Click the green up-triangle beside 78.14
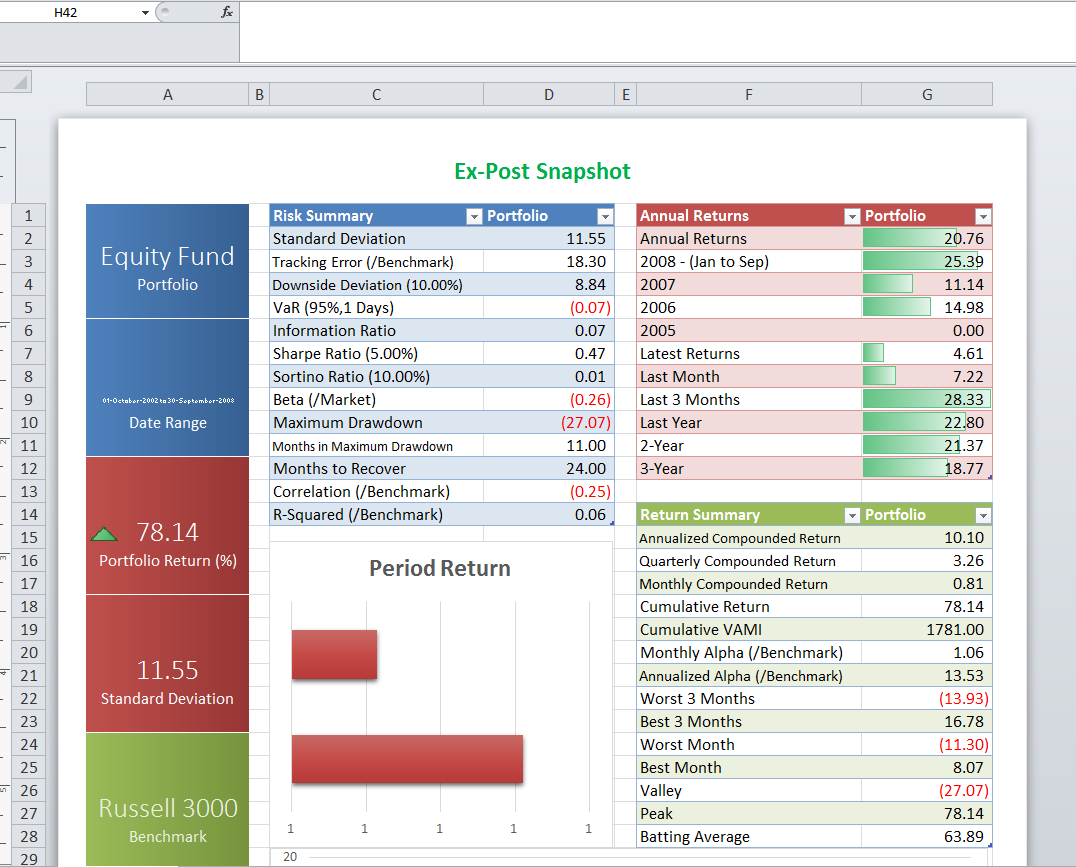 pyautogui.click(x=104, y=534)
